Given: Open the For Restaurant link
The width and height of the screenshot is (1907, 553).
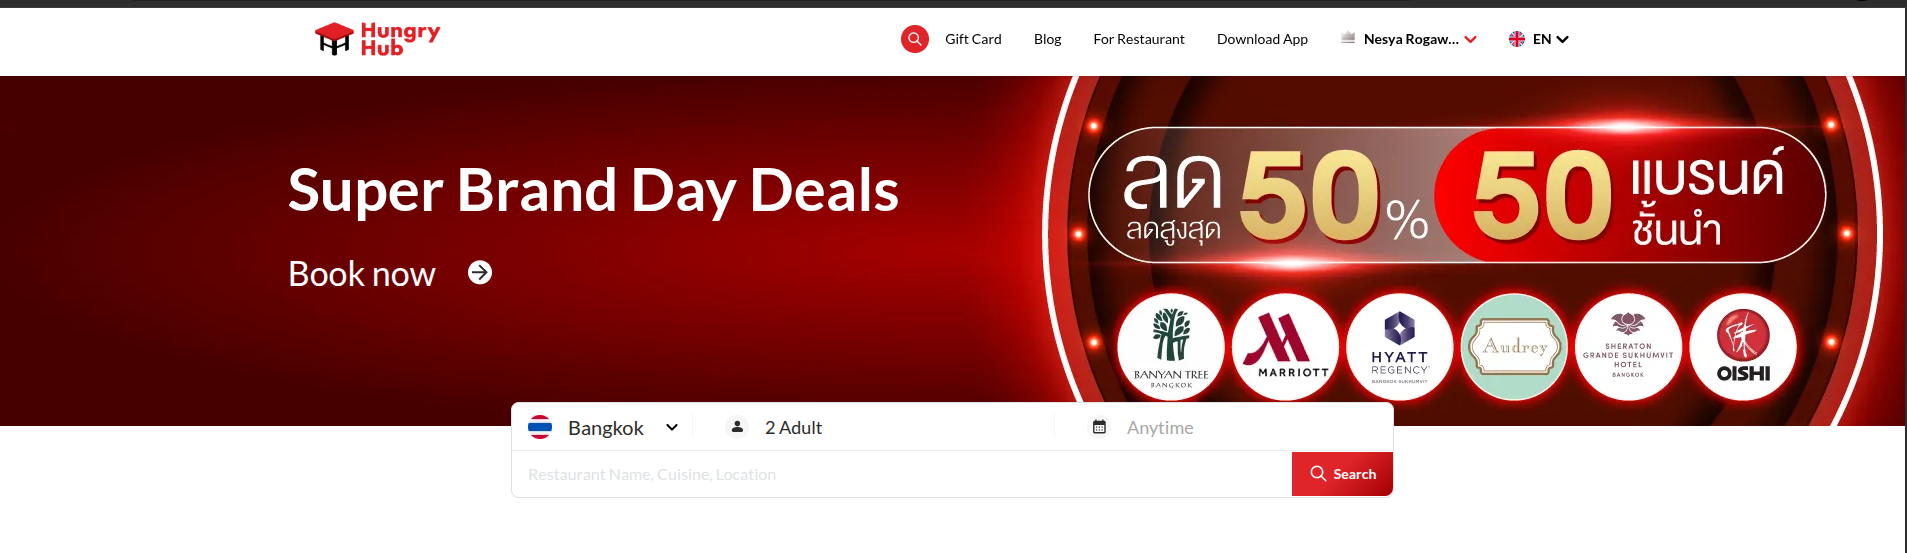Looking at the screenshot, I should tap(1139, 39).
